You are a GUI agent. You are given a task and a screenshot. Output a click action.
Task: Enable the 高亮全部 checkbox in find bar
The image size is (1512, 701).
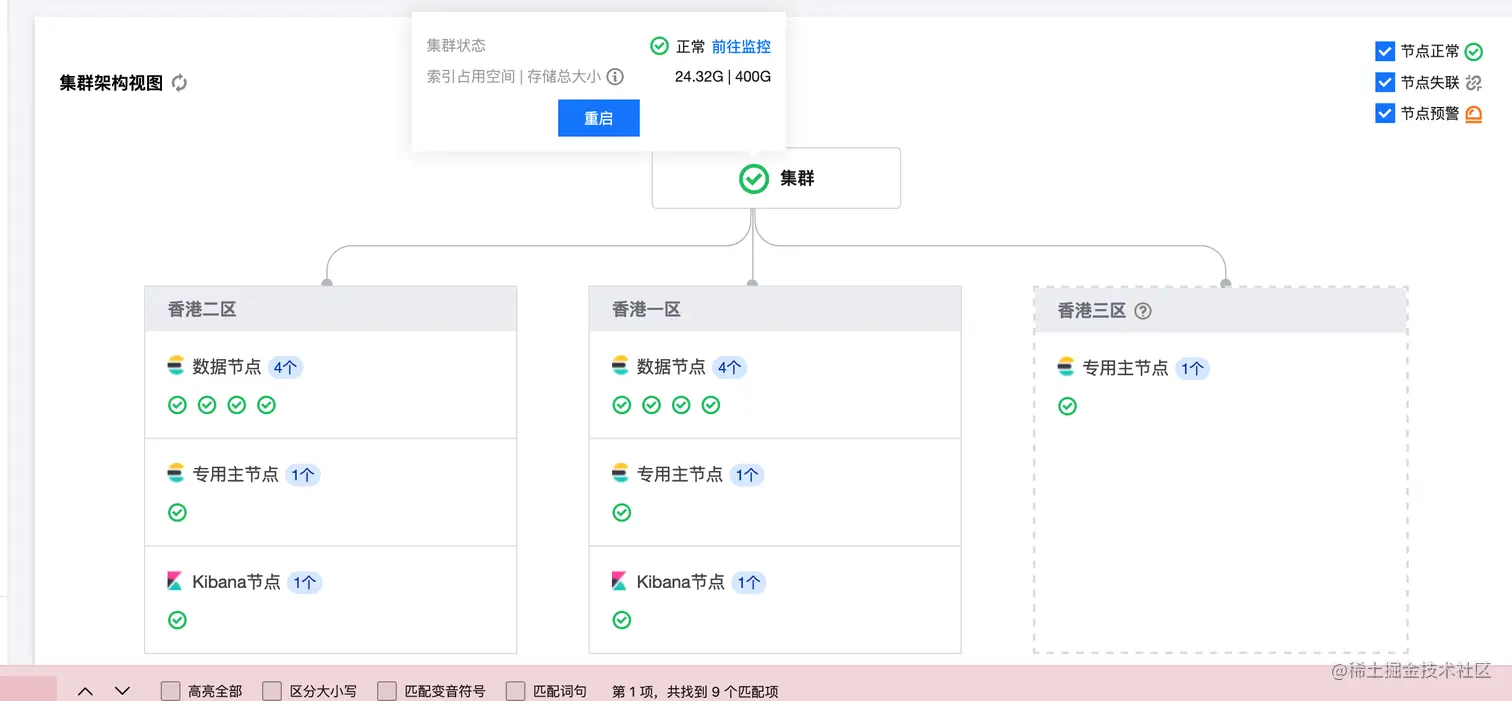coord(171,691)
